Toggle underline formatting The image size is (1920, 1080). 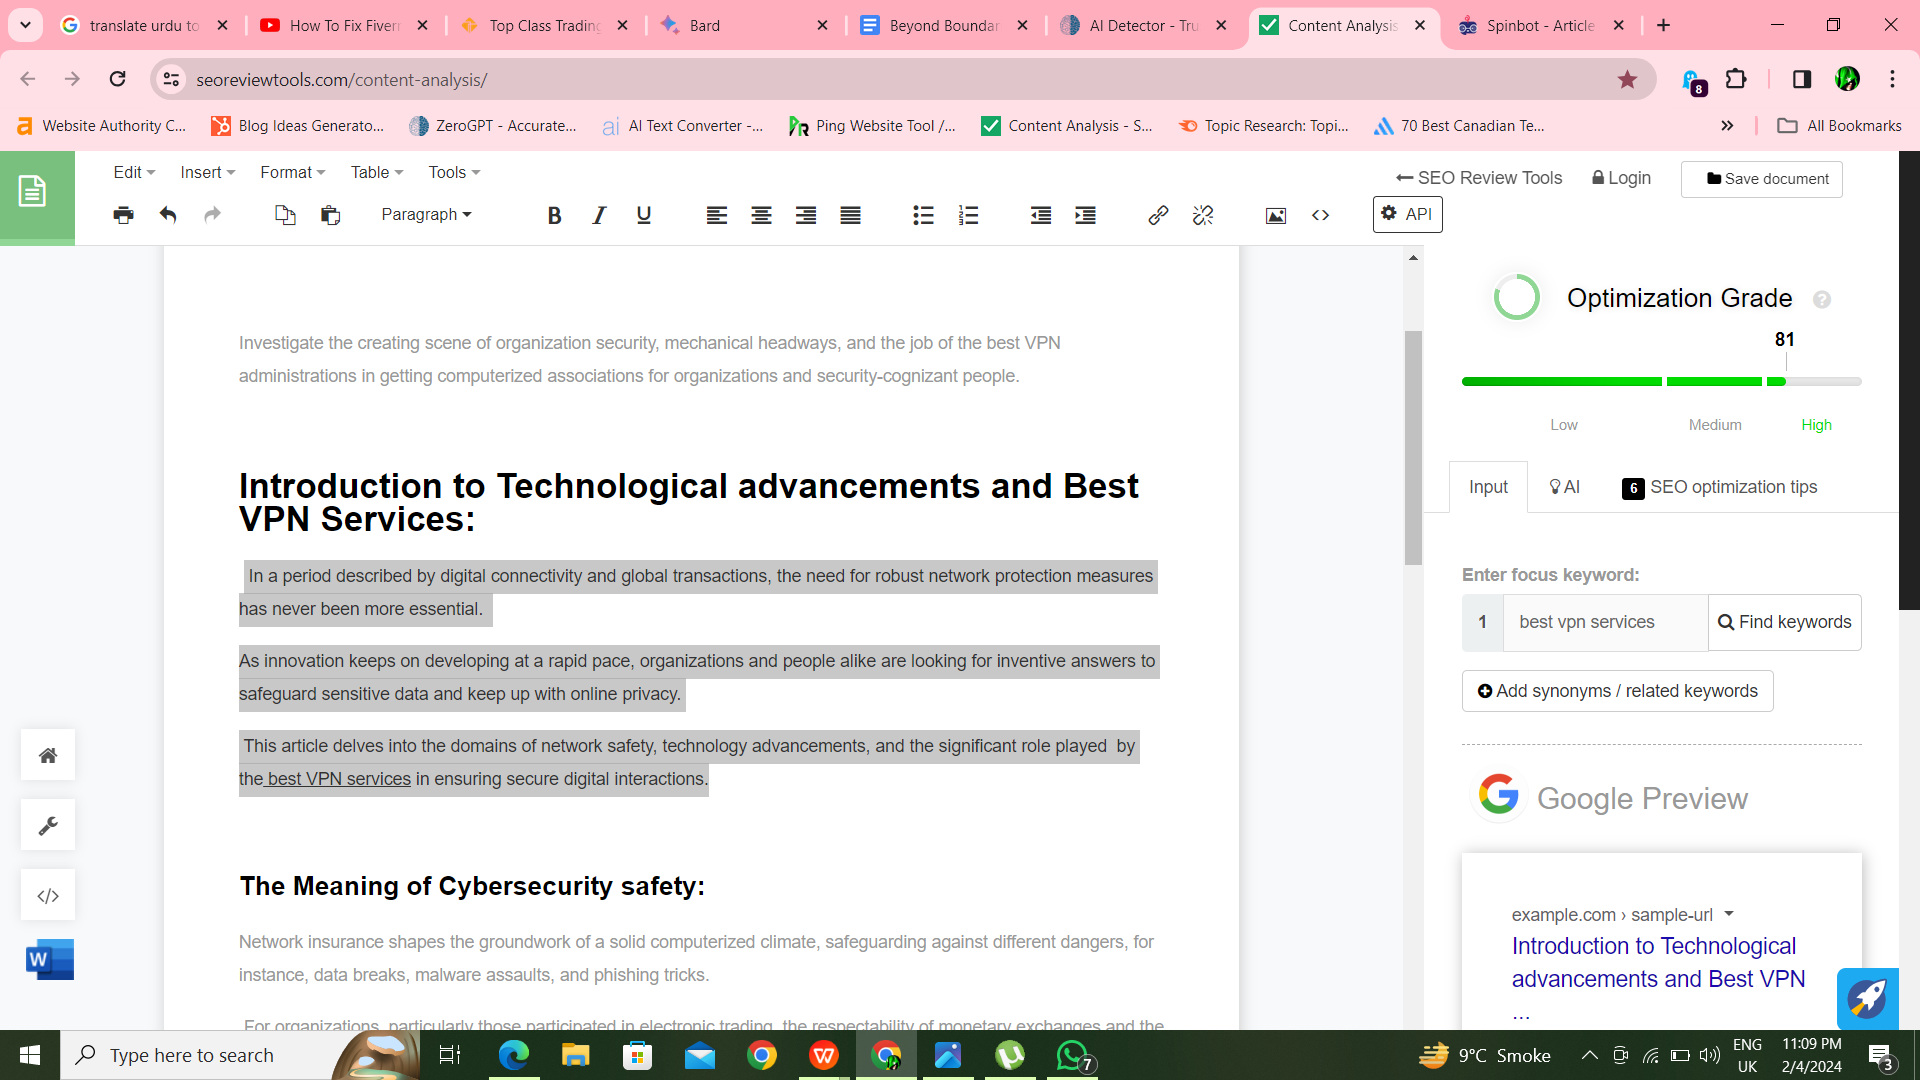[644, 215]
